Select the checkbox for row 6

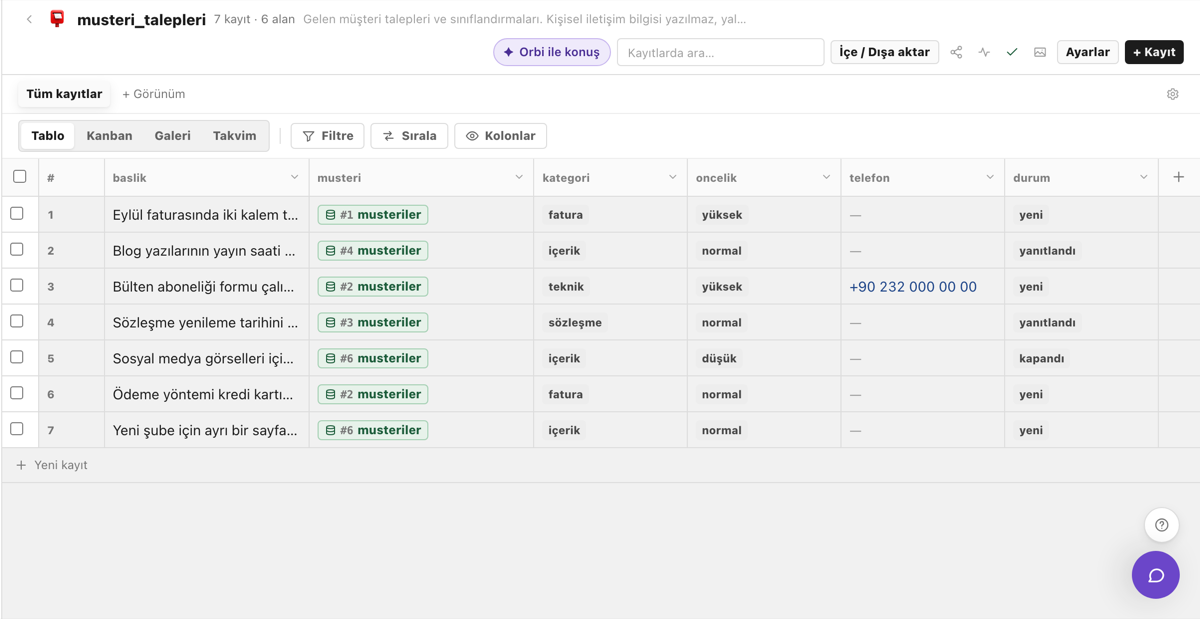click(x=17, y=393)
